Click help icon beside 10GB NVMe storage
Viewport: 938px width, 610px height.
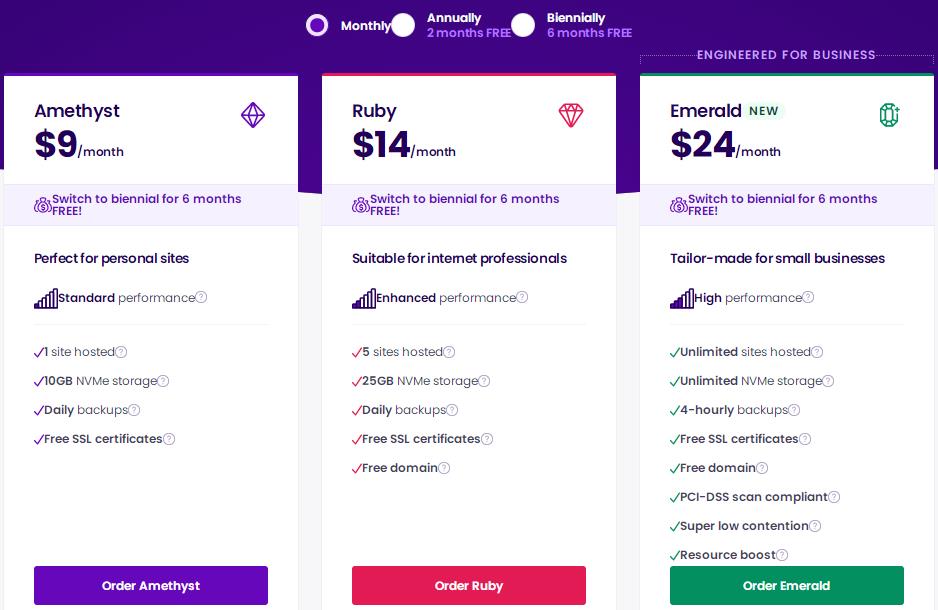[x=163, y=381]
